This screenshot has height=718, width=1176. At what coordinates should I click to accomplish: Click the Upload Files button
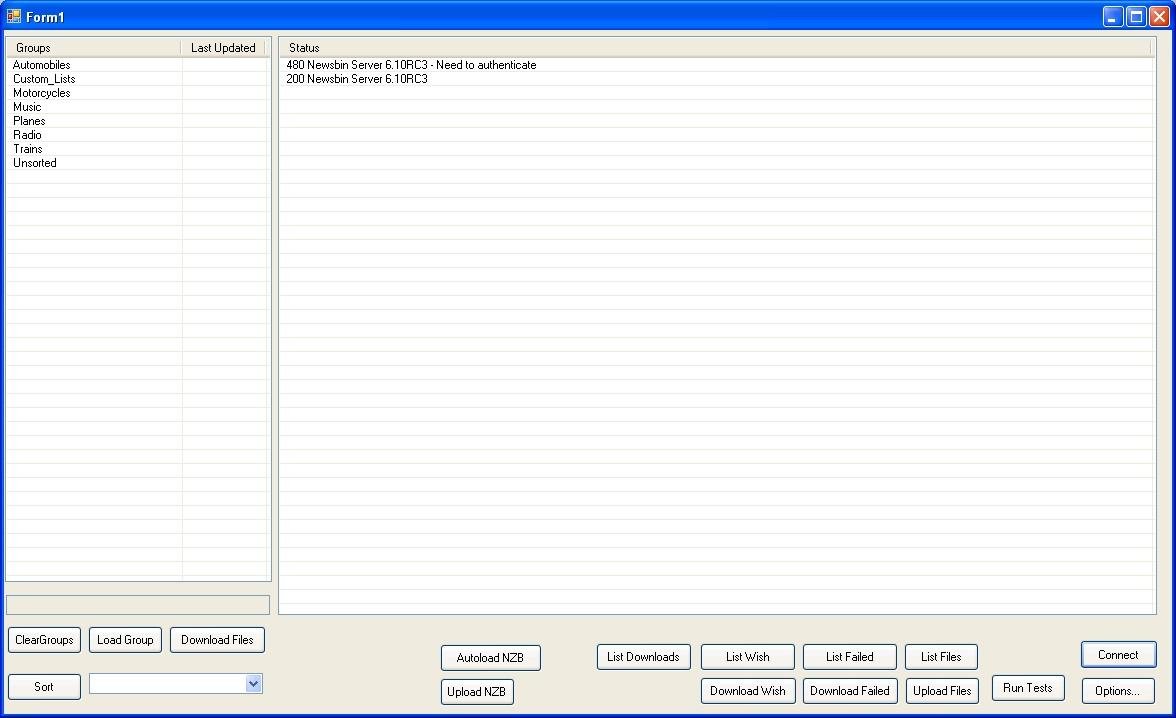pyautogui.click(x=943, y=691)
